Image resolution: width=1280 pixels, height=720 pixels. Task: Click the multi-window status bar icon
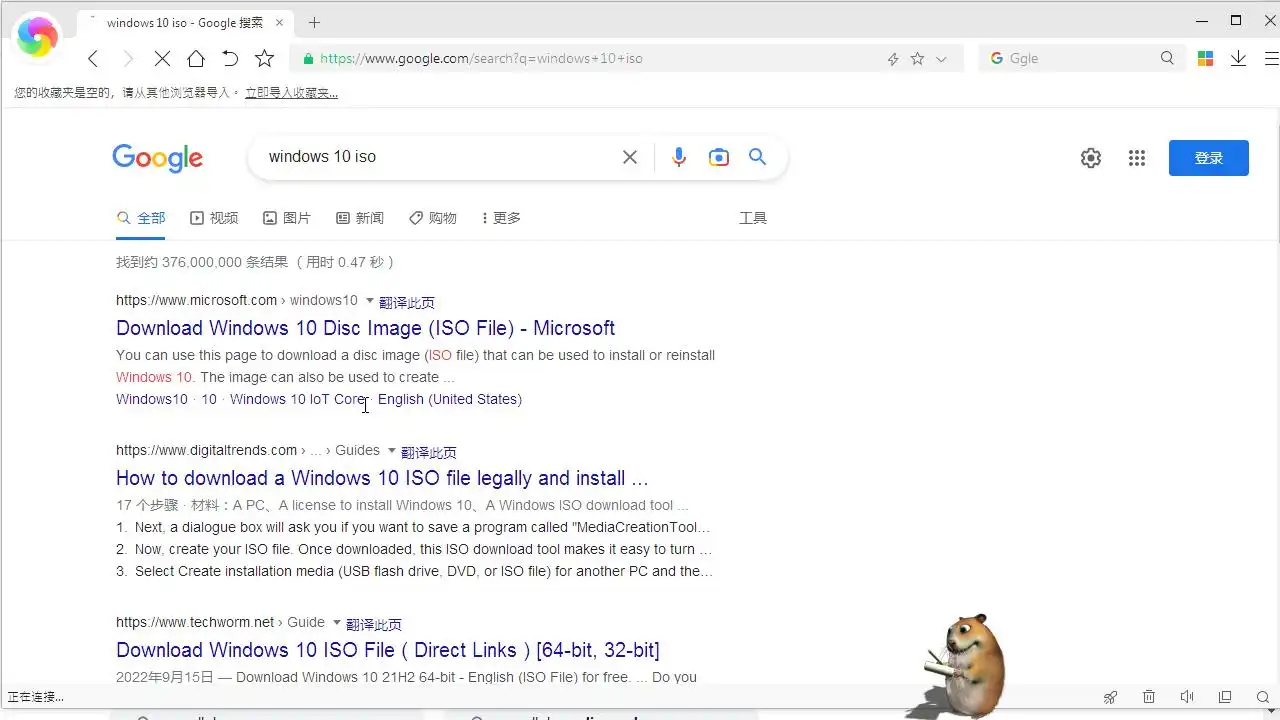pos(1225,697)
